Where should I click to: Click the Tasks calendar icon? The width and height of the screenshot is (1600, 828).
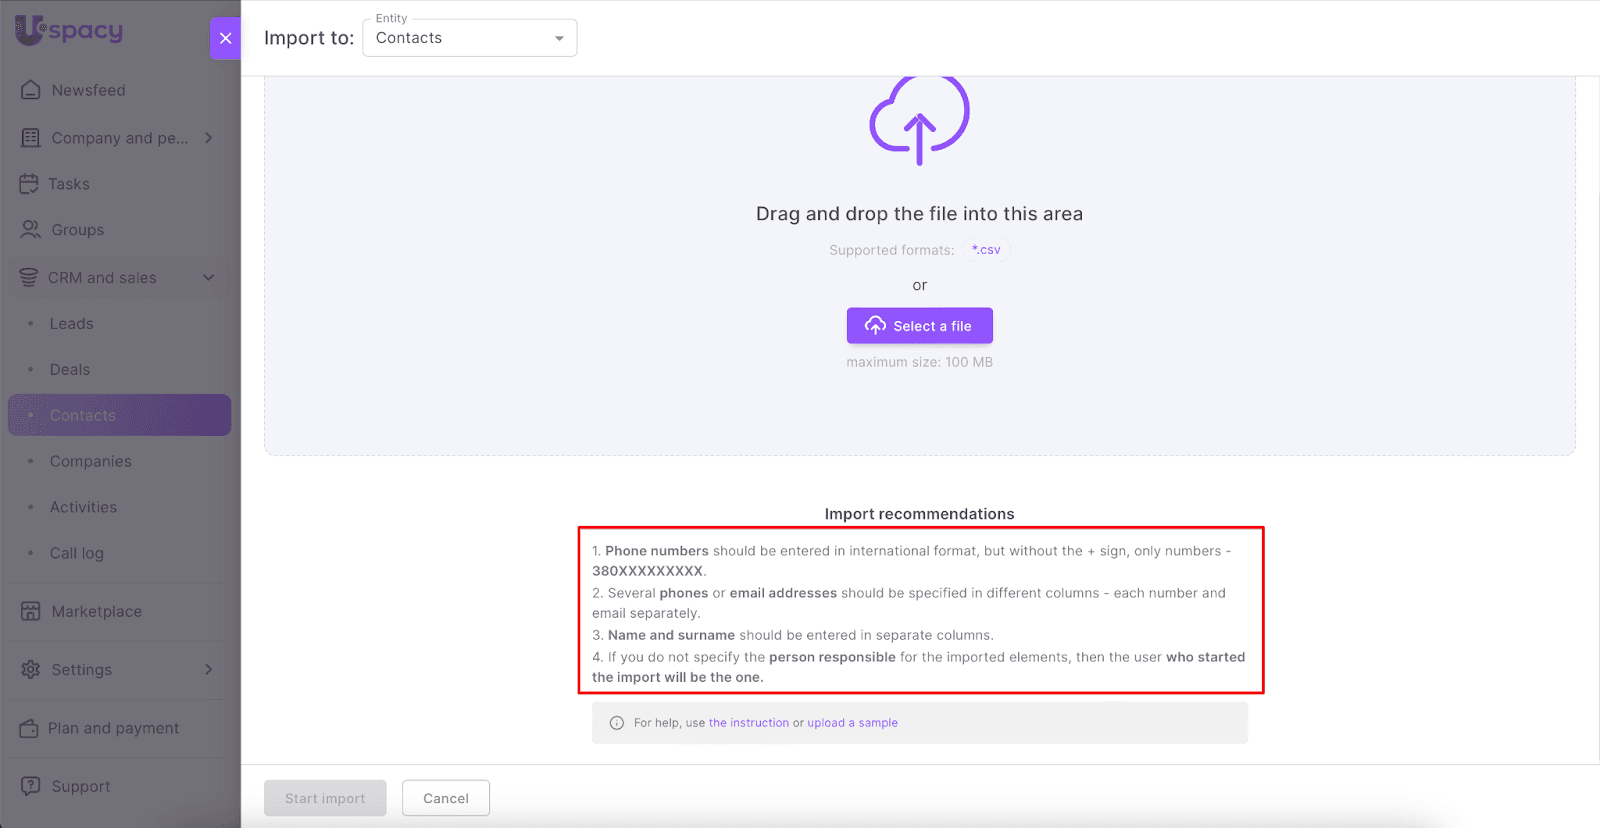[29, 184]
